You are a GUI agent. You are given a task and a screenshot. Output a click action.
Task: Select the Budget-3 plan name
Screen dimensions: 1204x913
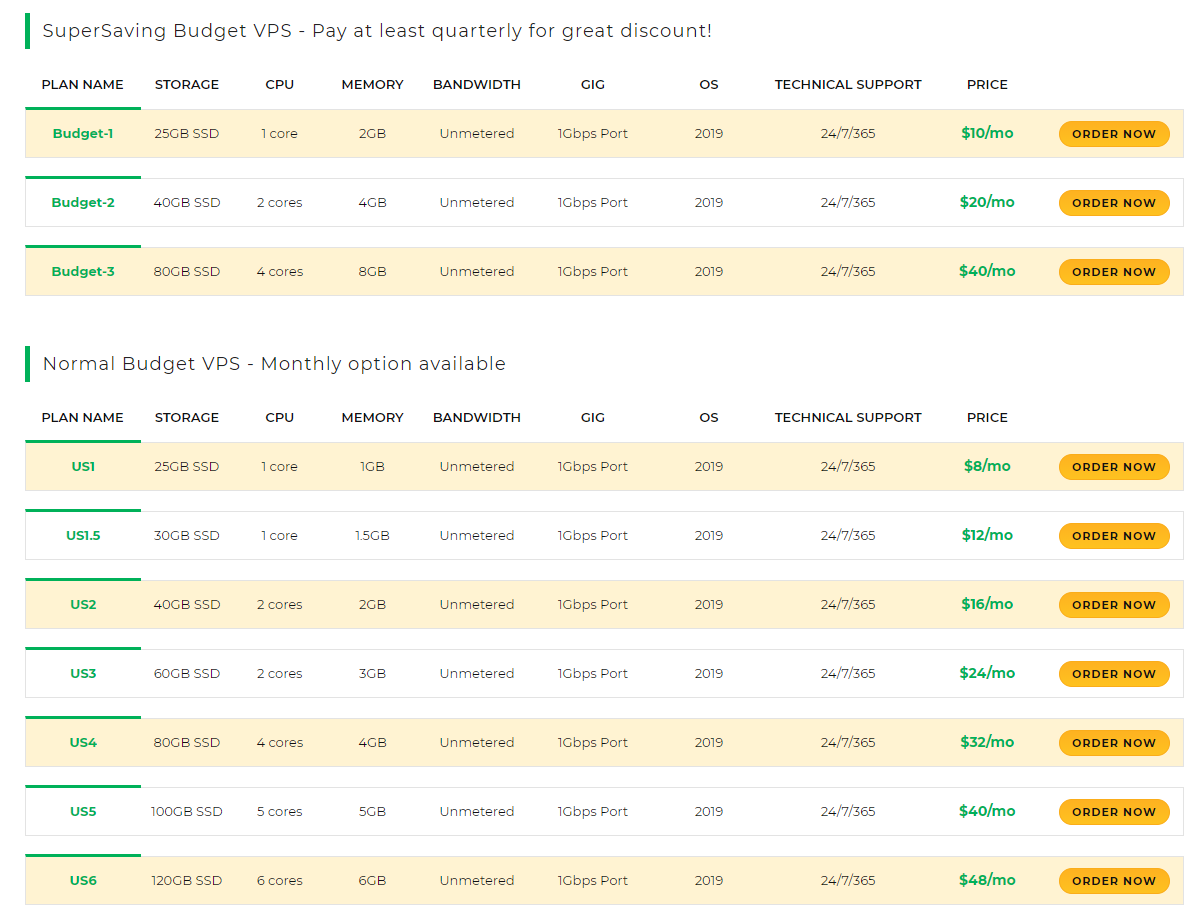coord(83,271)
